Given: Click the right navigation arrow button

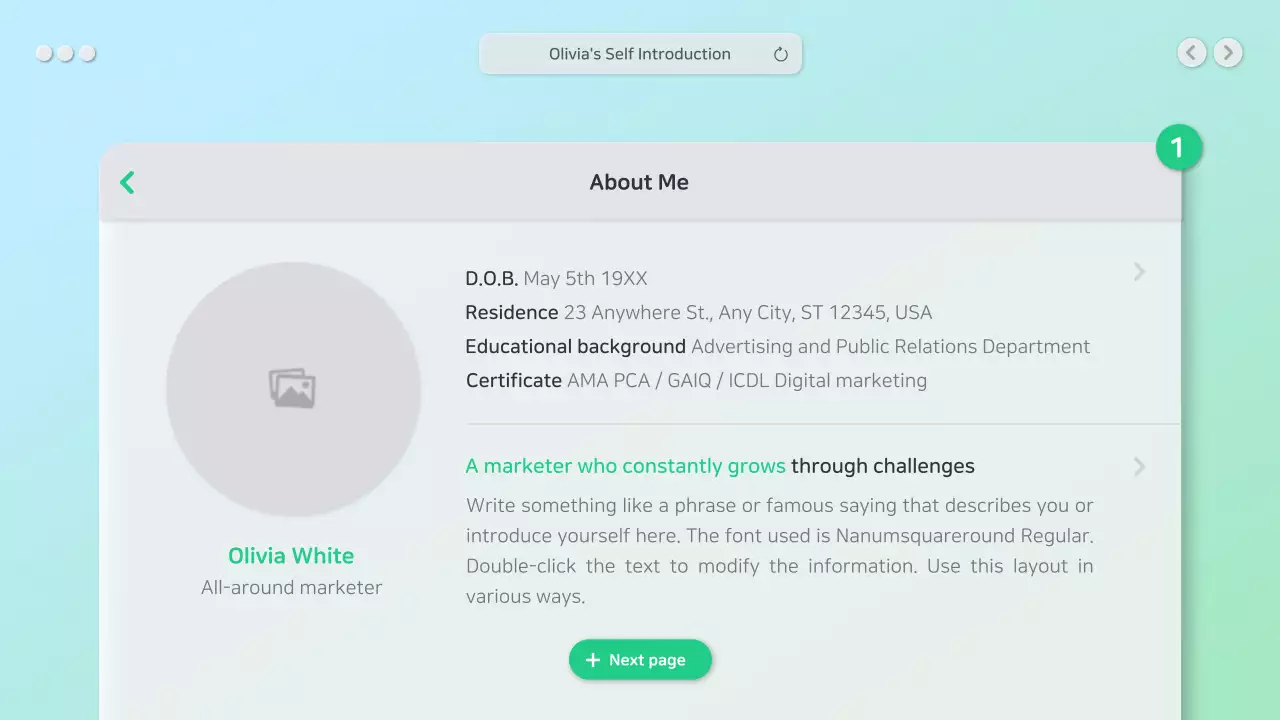Looking at the screenshot, I should point(1228,52).
